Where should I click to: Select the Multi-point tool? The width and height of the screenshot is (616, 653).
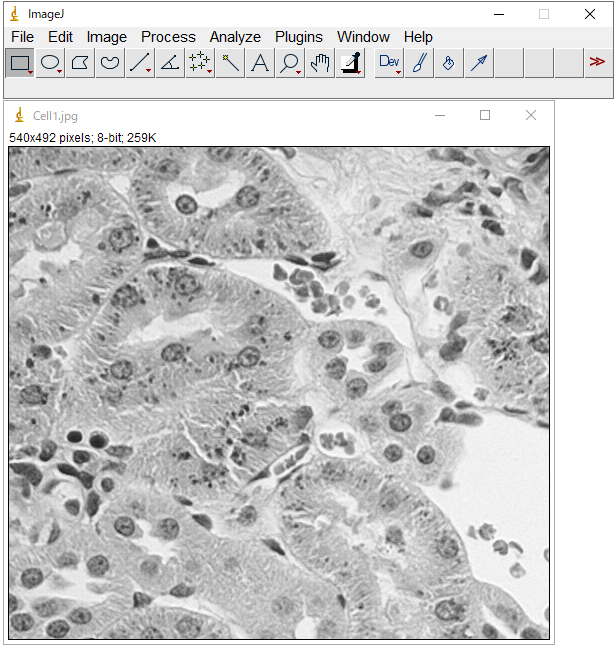(x=200, y=64)
